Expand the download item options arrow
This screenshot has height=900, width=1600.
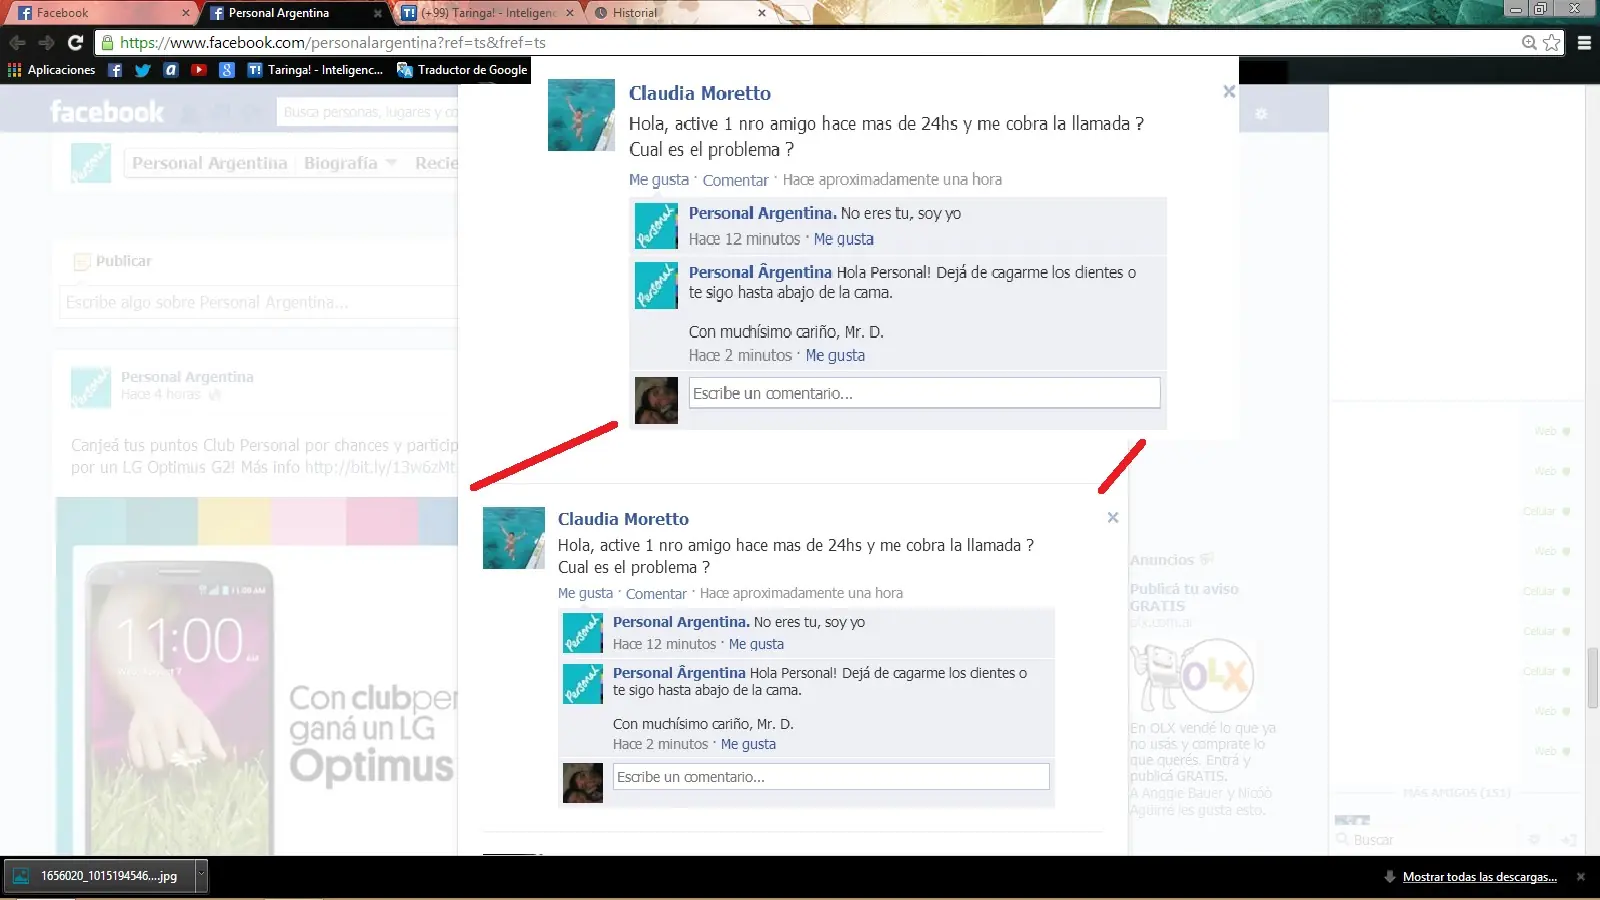pyautogui.click(x=201, y=876)
